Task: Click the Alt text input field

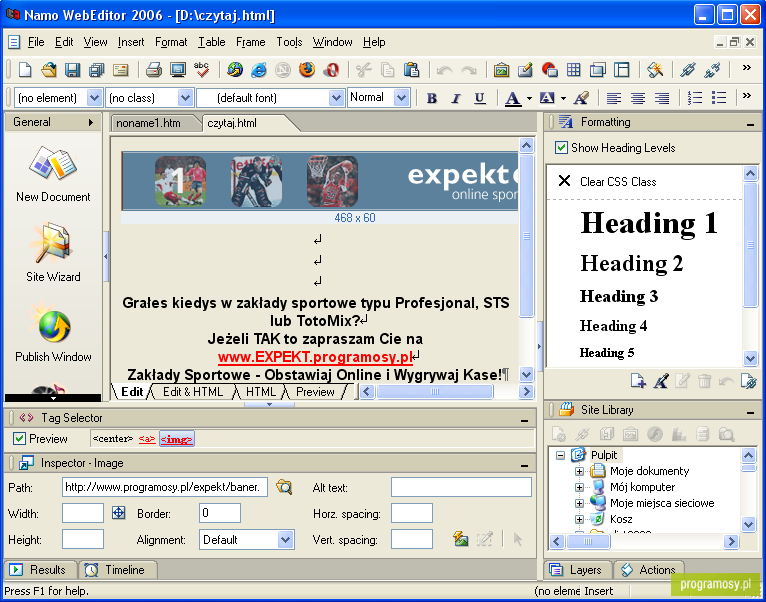Action: [x=461, y=487]
